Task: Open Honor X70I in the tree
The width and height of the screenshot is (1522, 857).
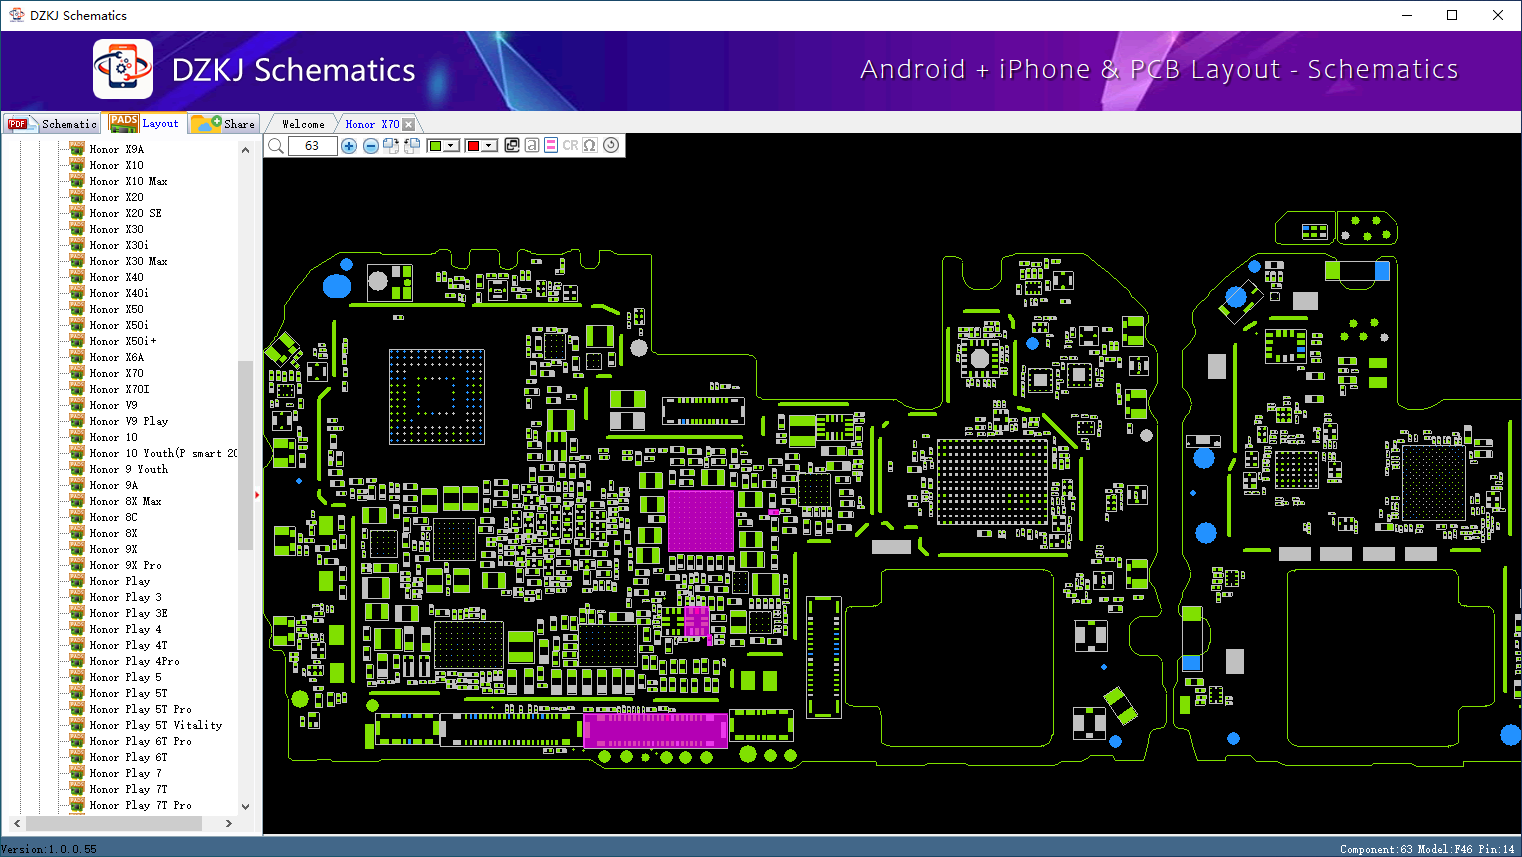Action: (119, 389)
